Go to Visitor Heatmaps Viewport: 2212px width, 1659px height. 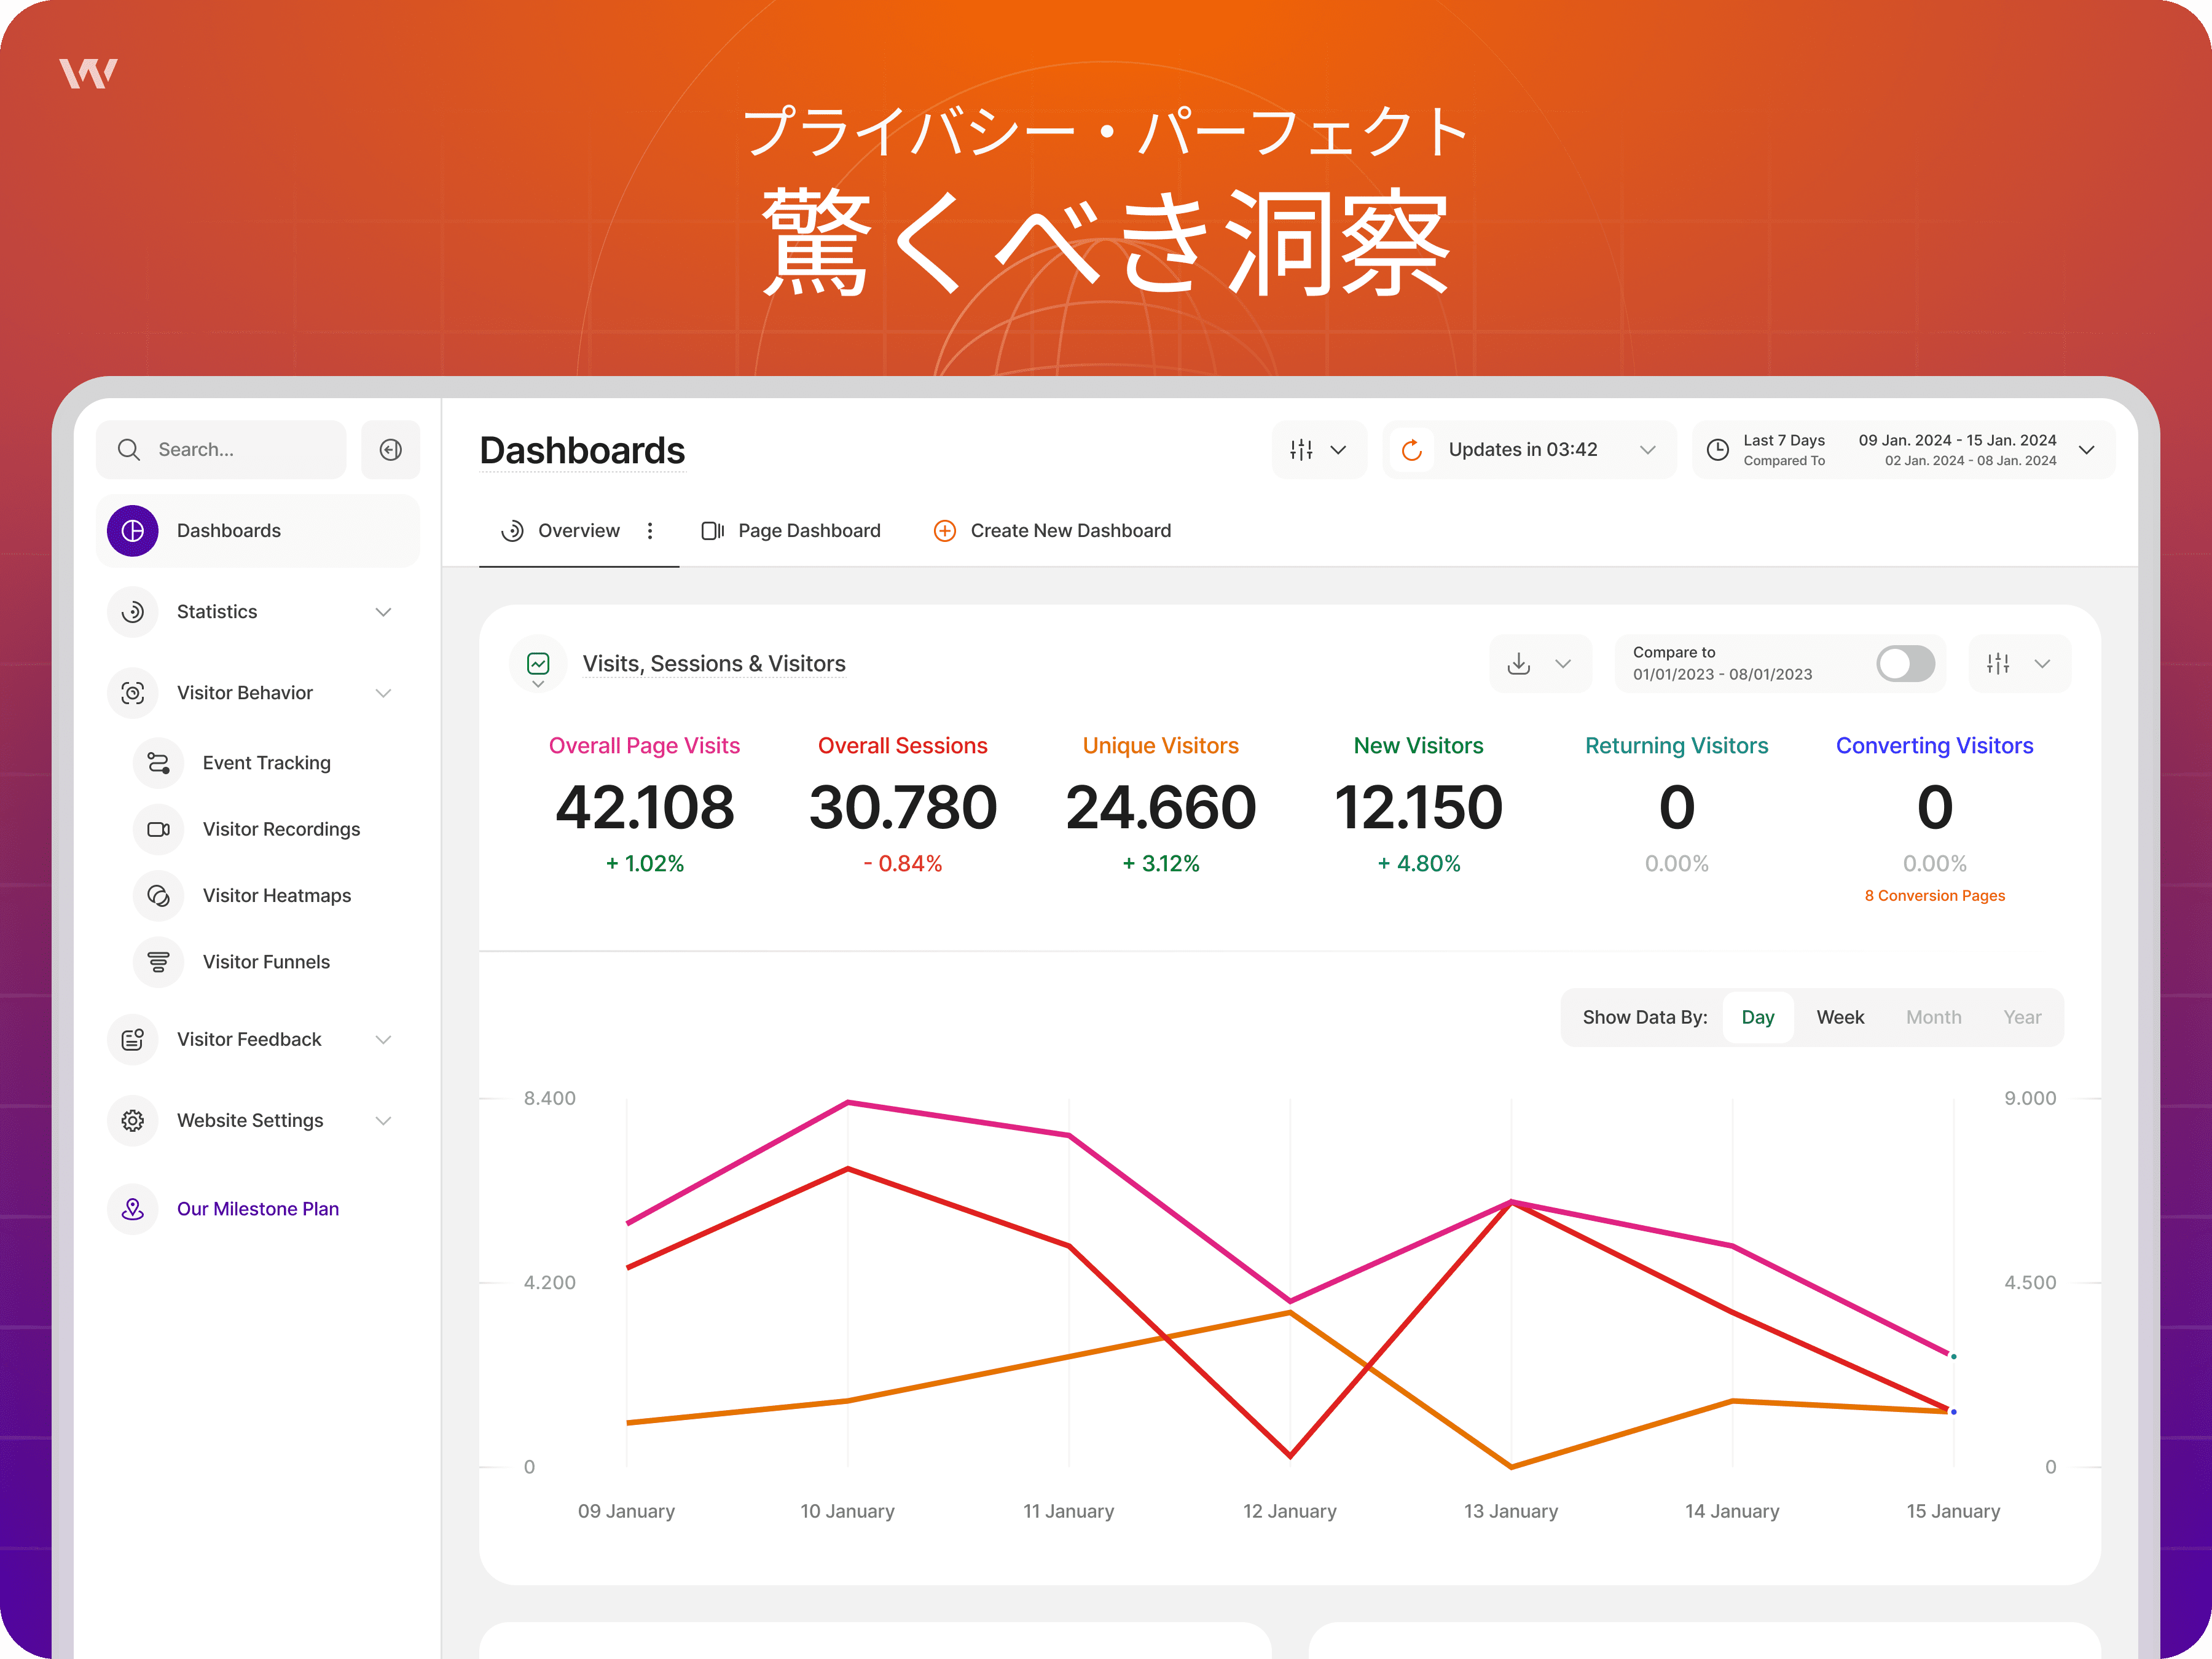[277, 896]
